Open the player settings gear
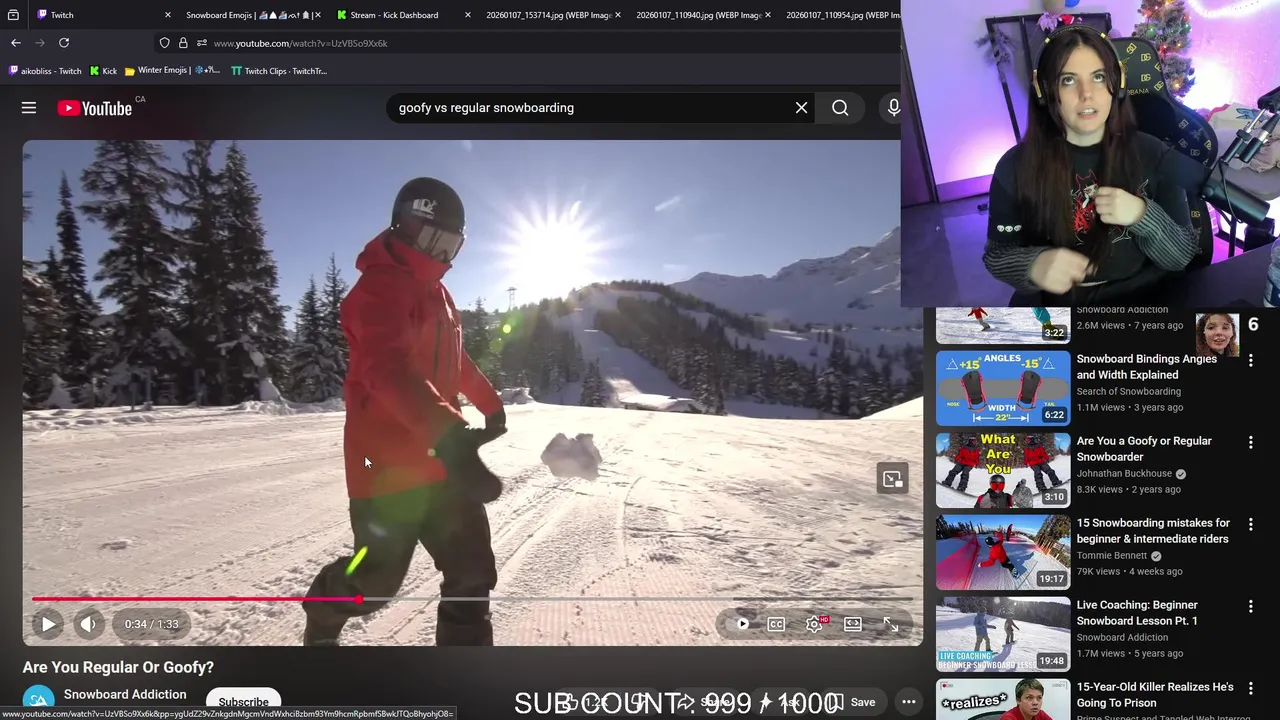 [814, 624]
